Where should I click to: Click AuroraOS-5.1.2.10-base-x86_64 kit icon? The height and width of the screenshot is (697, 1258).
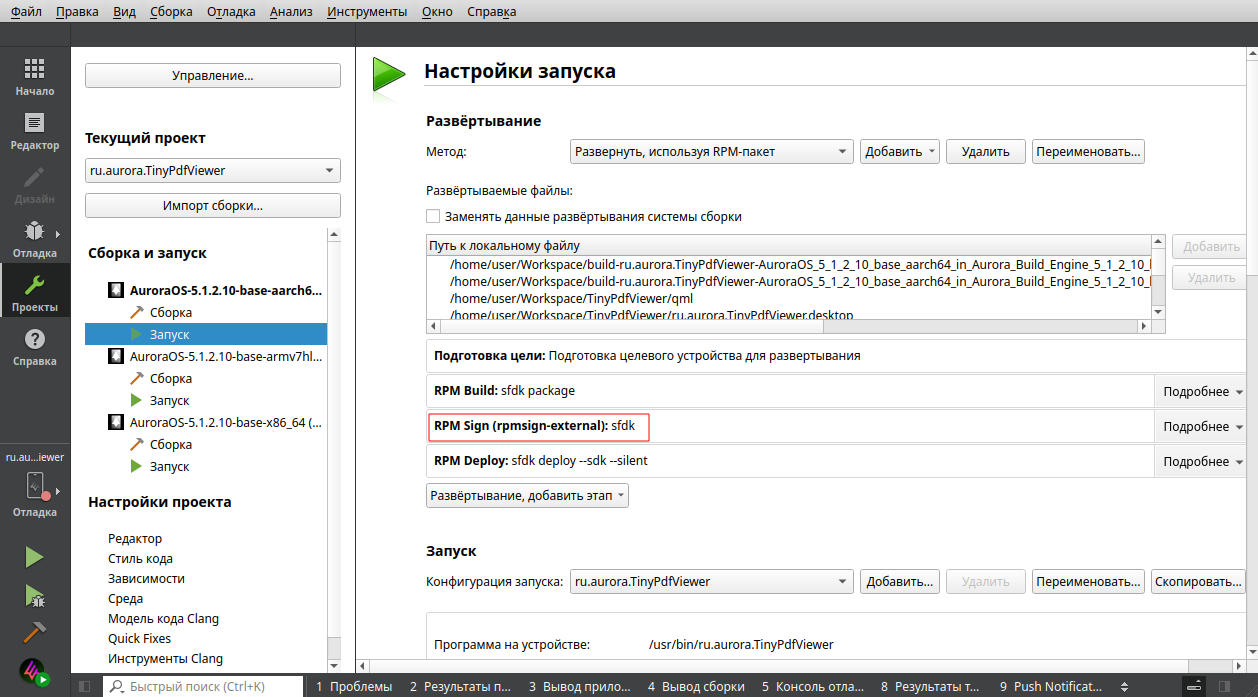116,423
